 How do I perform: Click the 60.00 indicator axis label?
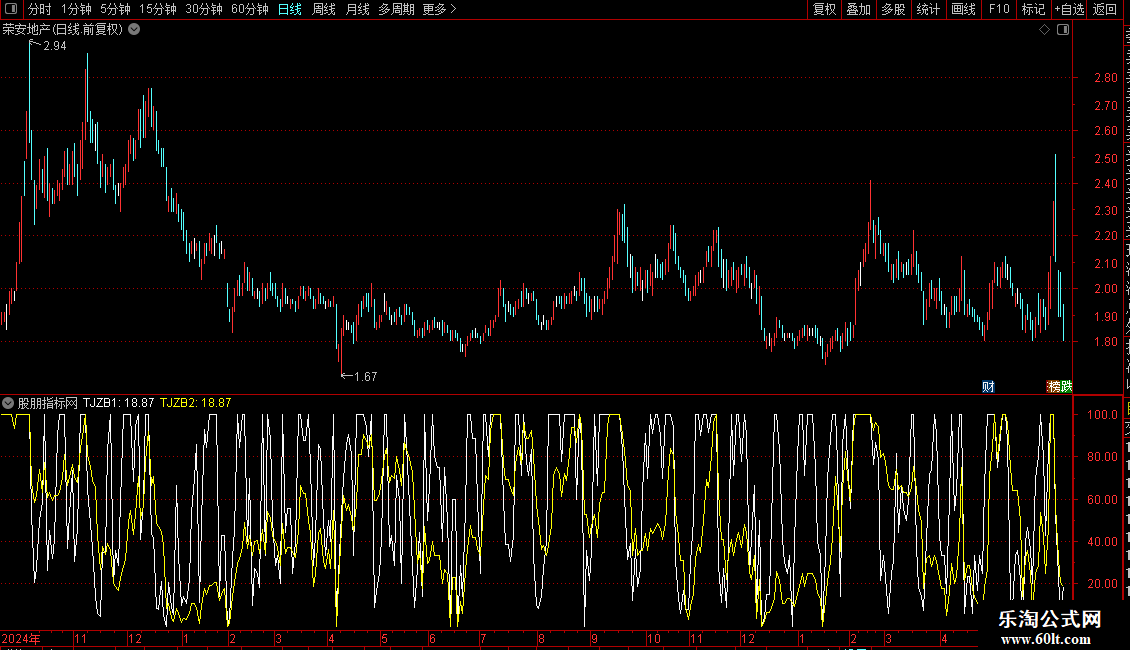click(1103, 499)
